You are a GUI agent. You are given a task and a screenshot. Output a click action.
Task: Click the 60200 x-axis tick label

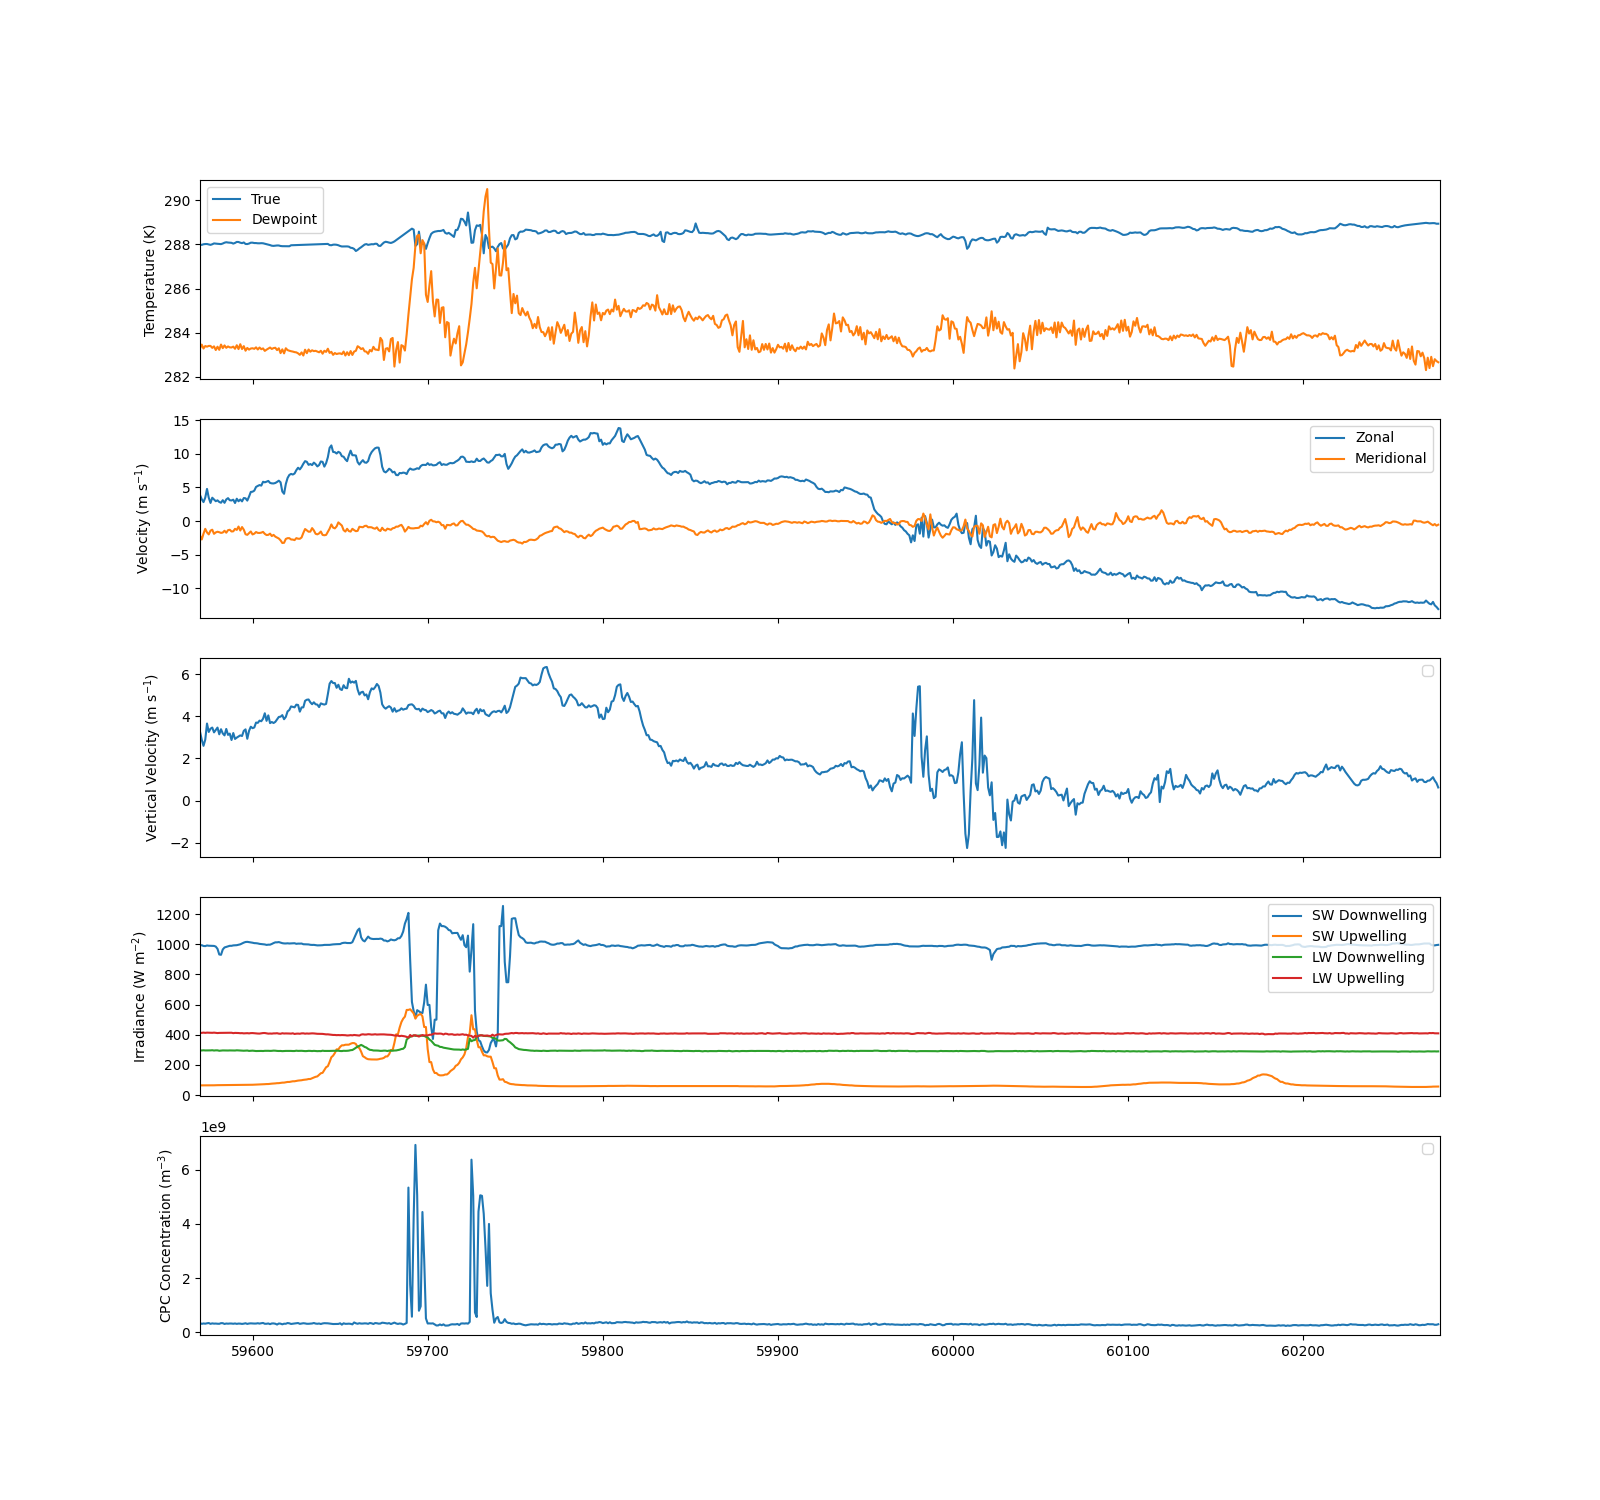[x=1302, y=1351]
